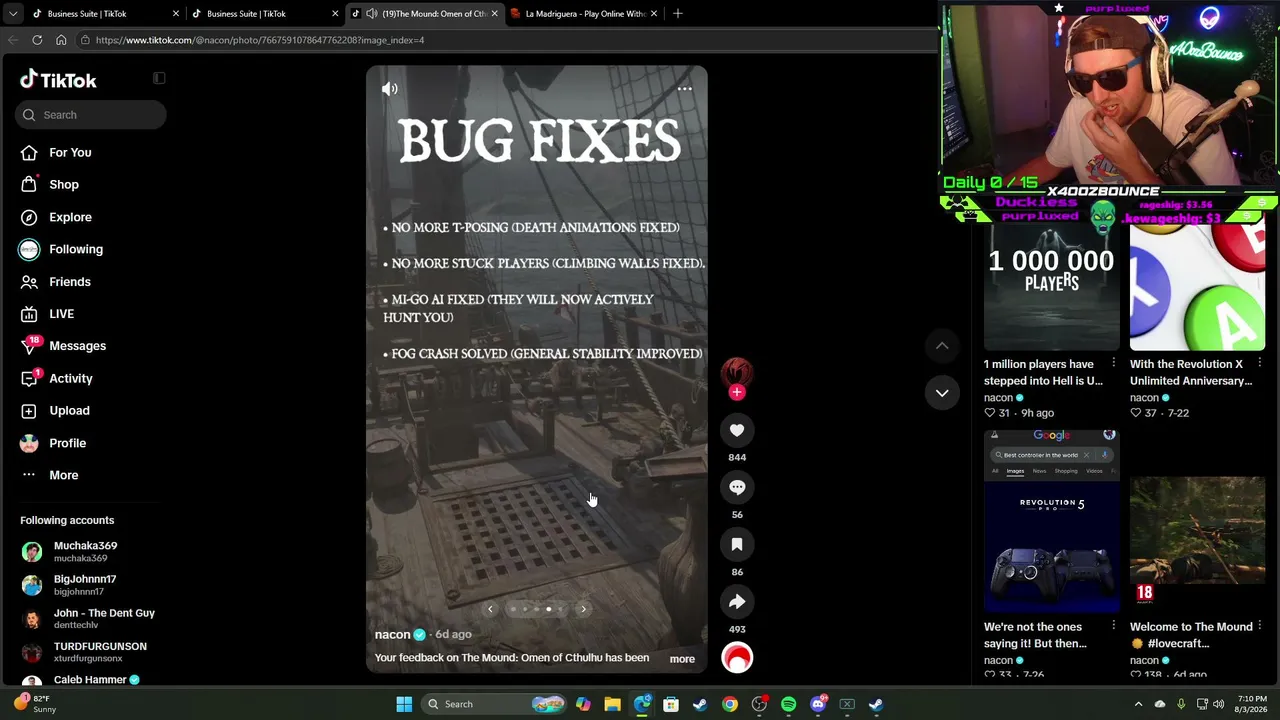Image resolution: width=1280 pixels, height=720 pixels.
Task: Open the browser tab search dropdown
Action: 13,14
